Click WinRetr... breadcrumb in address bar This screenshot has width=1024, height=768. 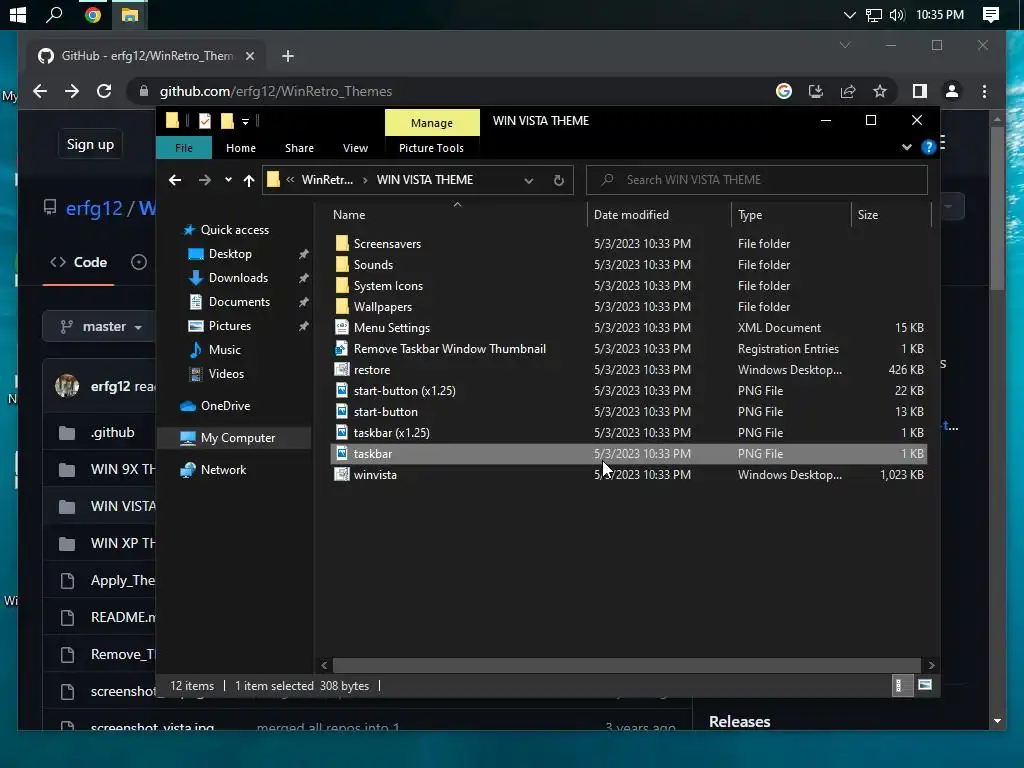(327, 180)
